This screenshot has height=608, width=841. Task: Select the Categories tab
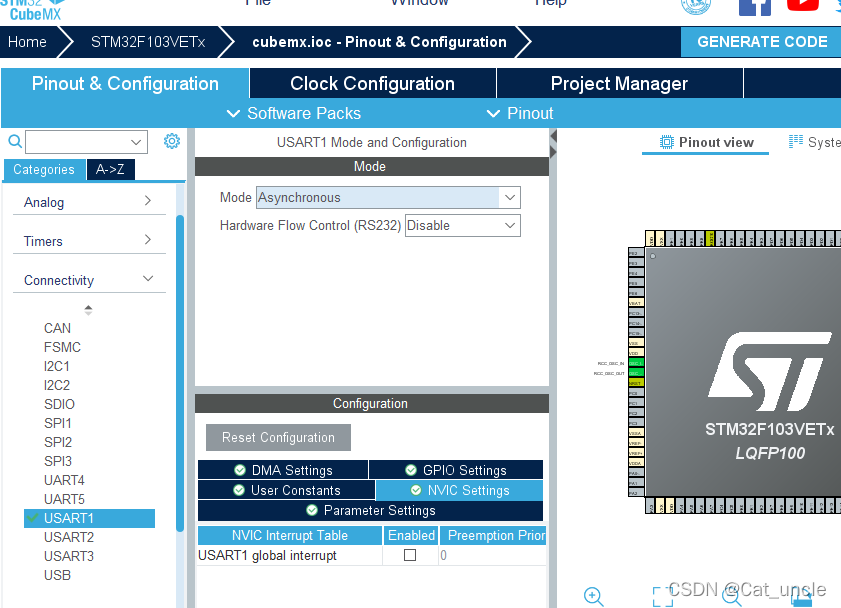click(45, 169)
